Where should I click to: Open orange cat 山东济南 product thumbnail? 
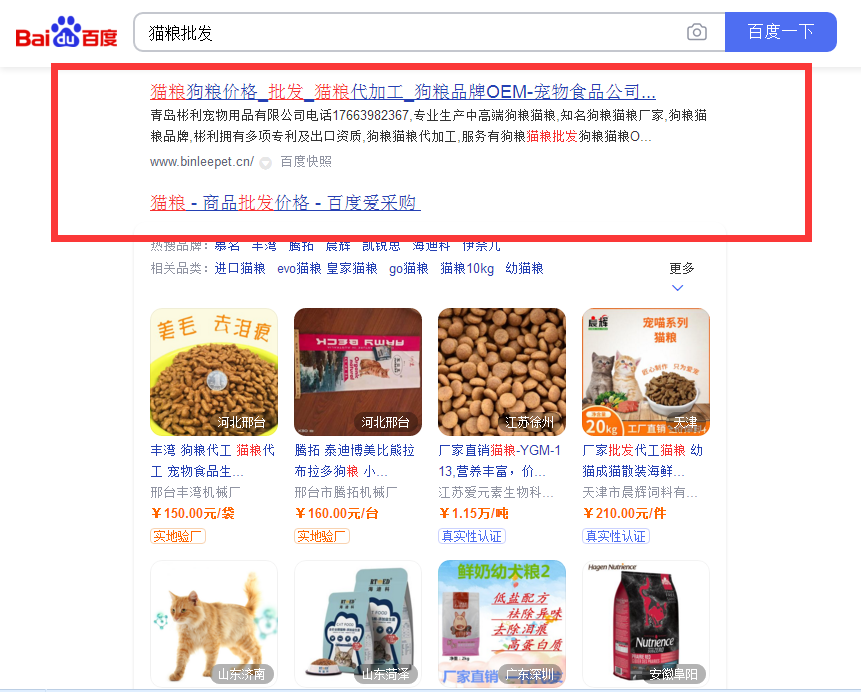(214, 624)
